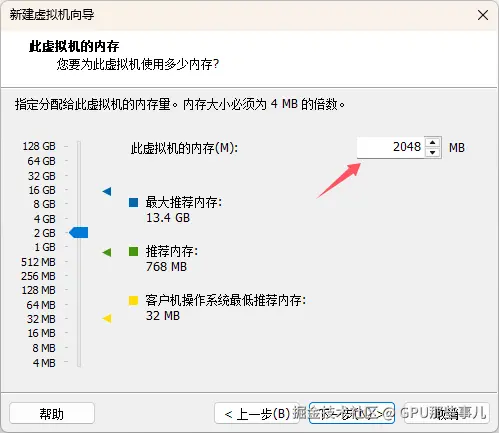The height and width of the screenshot is (433, 499).
Task: Increase memory with spinner up arrow
Action: click(x=433, y=142)
